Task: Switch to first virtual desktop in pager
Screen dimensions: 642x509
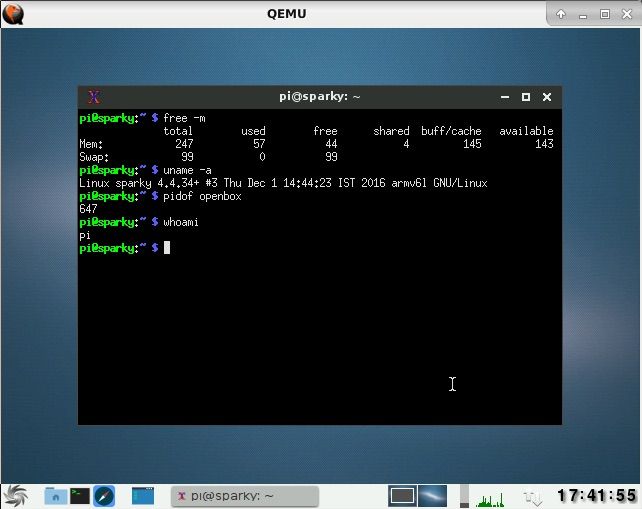Action: pyautogui.click(x=402, y=496)
